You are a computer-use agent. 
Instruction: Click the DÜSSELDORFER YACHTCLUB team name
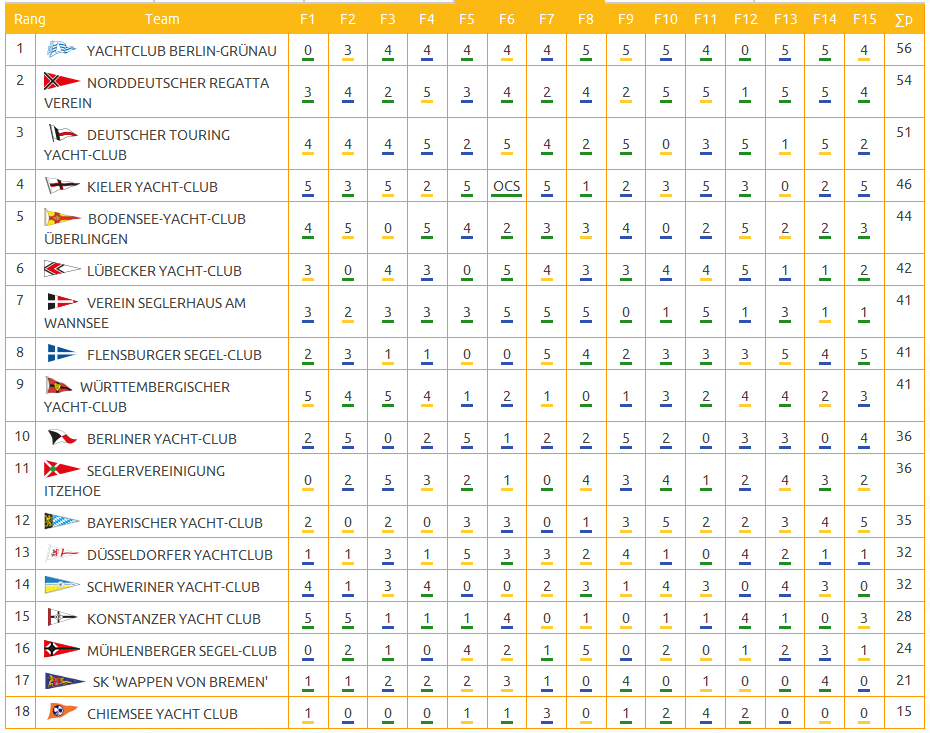click(180, 554)
